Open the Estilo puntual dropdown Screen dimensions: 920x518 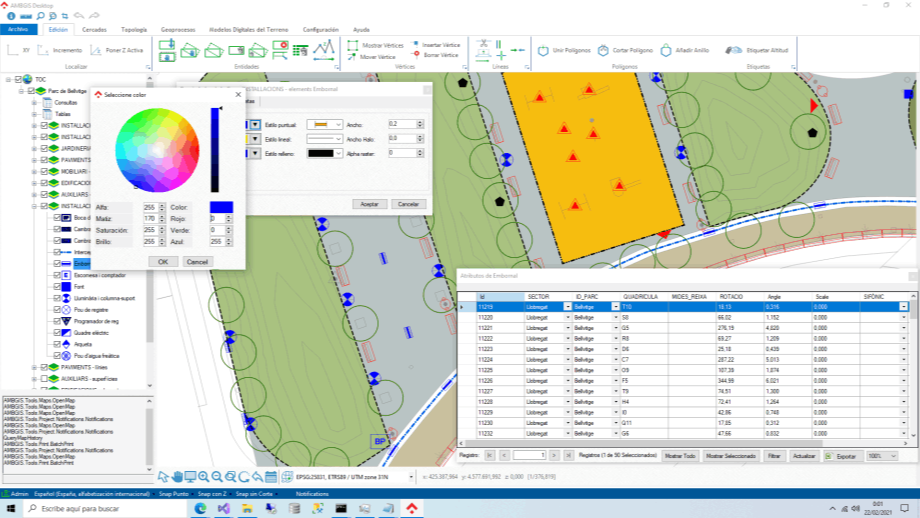340,124
